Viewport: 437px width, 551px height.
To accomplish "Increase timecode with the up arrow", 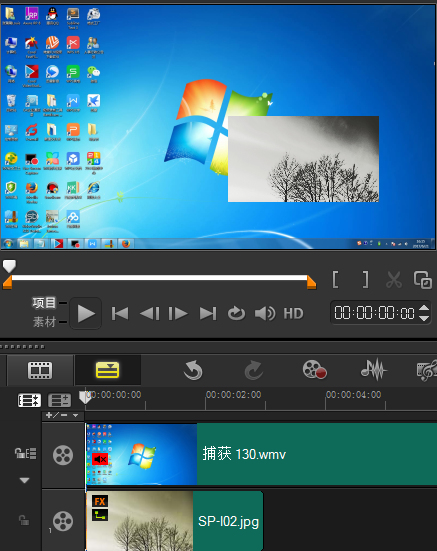I will coord(424,308).
